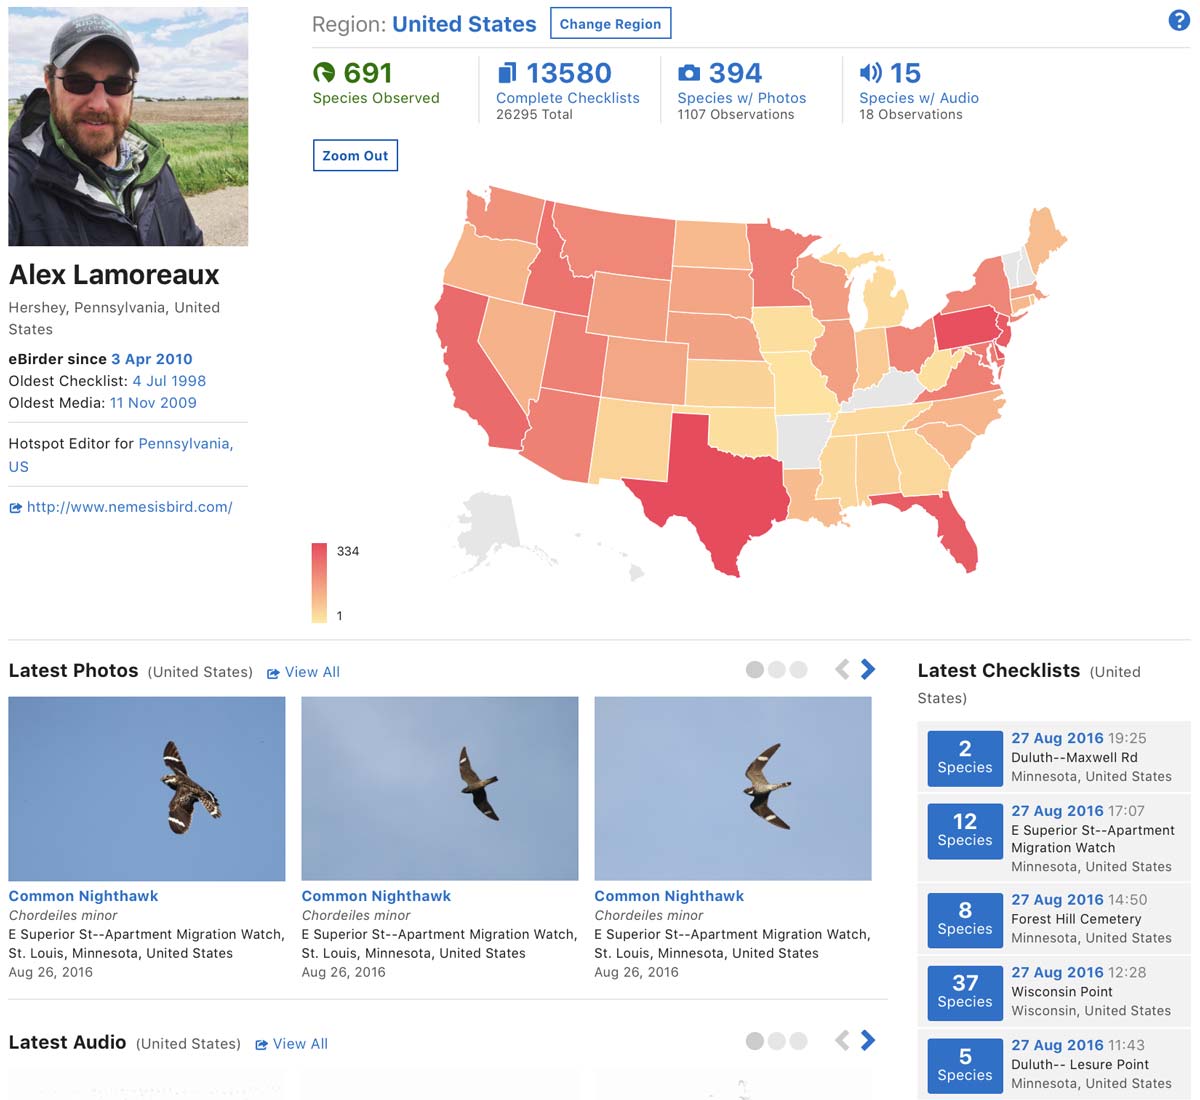Click the Complete Checklists clipboard icon
This screenshot has height=1100, width=1200.
click(x=507, y=73)
